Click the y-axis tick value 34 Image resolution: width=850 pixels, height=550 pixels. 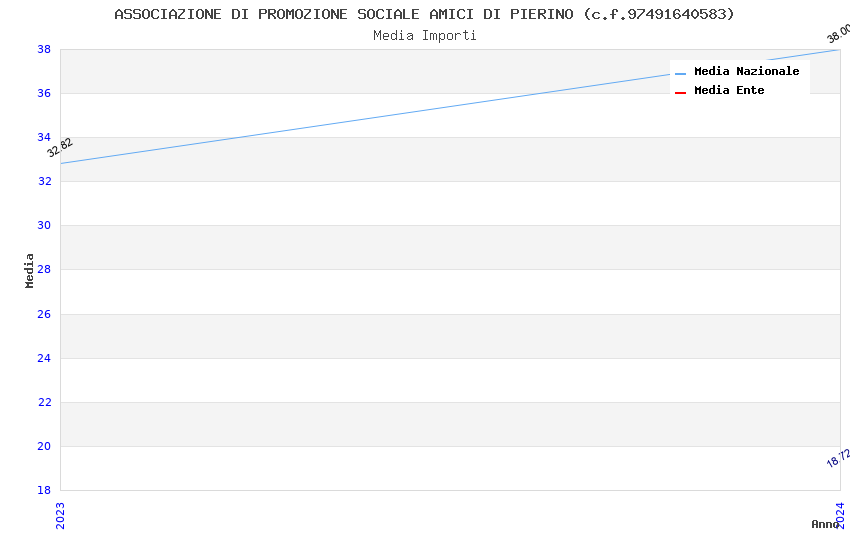coord(44,138)
